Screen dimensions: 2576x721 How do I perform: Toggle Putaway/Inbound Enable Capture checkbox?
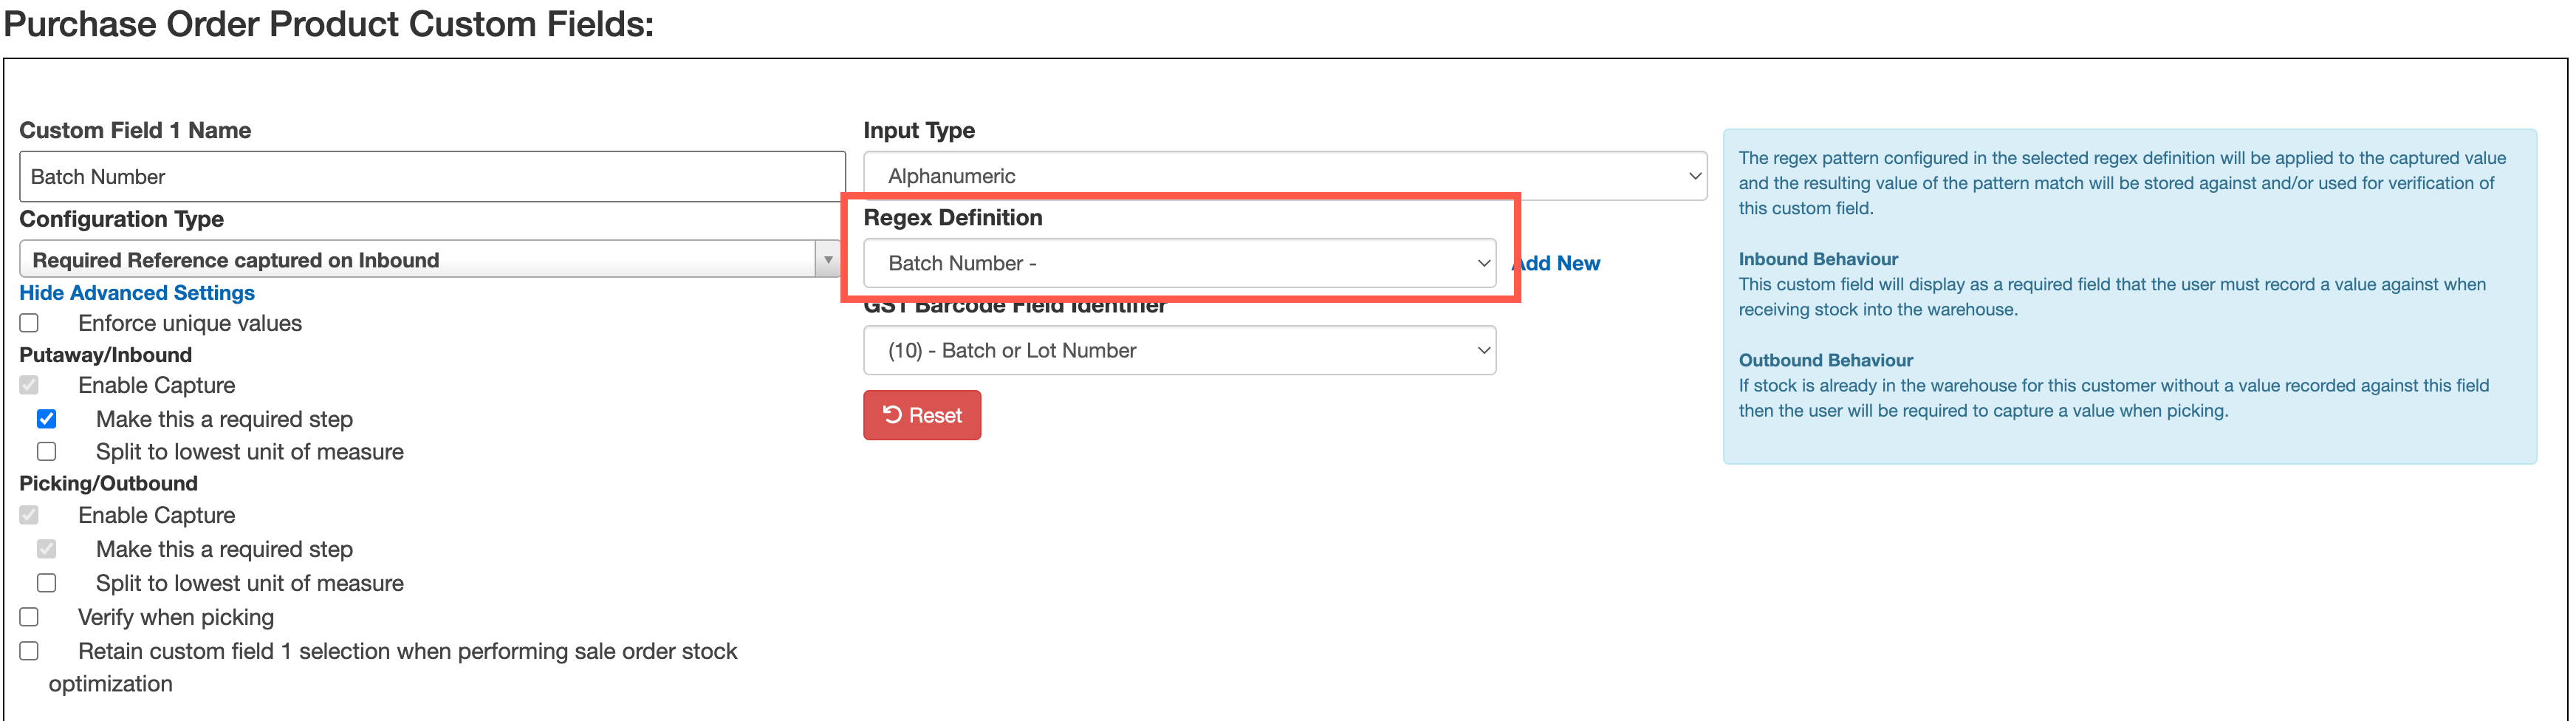click(30, 386)
